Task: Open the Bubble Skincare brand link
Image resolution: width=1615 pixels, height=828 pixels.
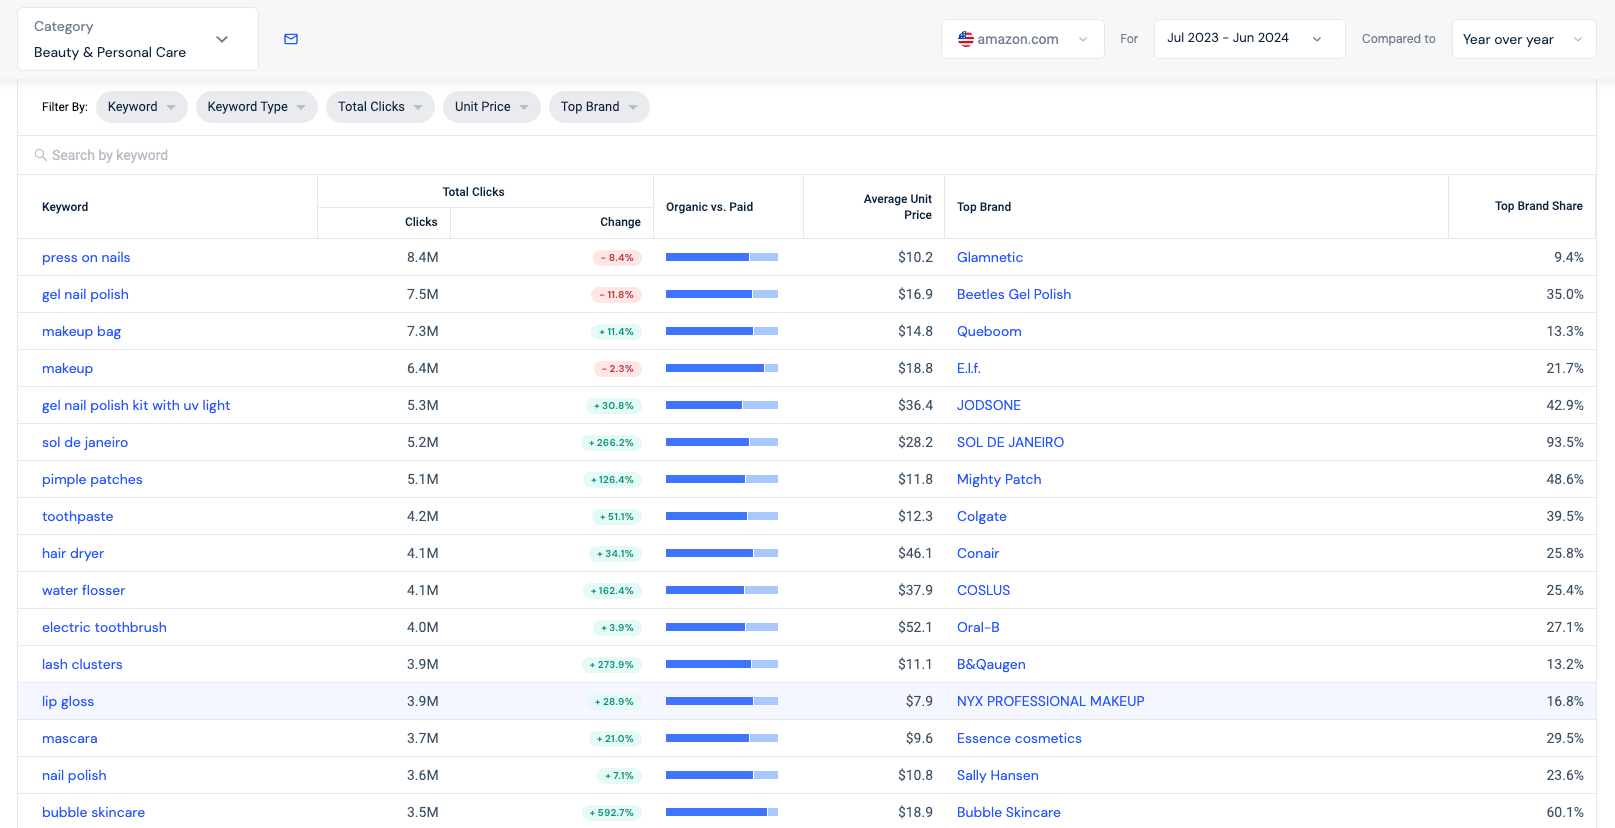Action: coord(1009,812)
